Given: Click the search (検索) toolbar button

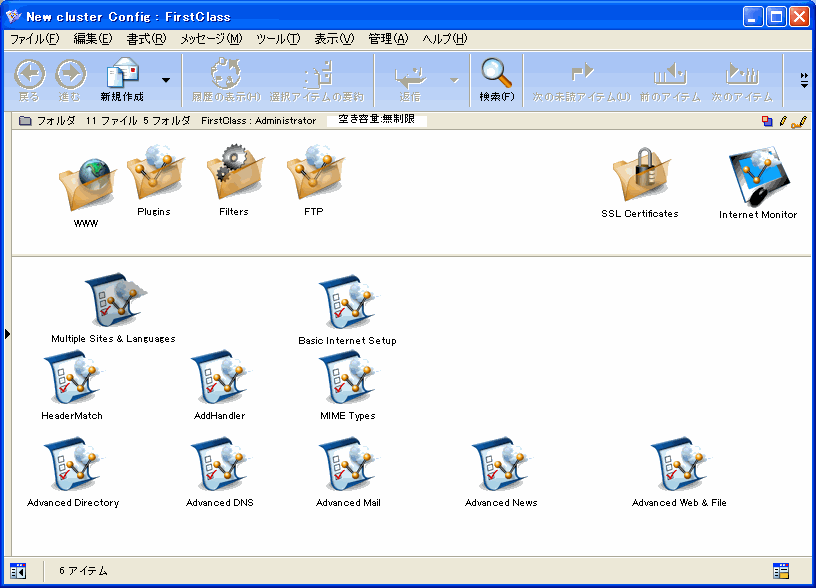Looking at the screenshot, I should tap(496, 79).
